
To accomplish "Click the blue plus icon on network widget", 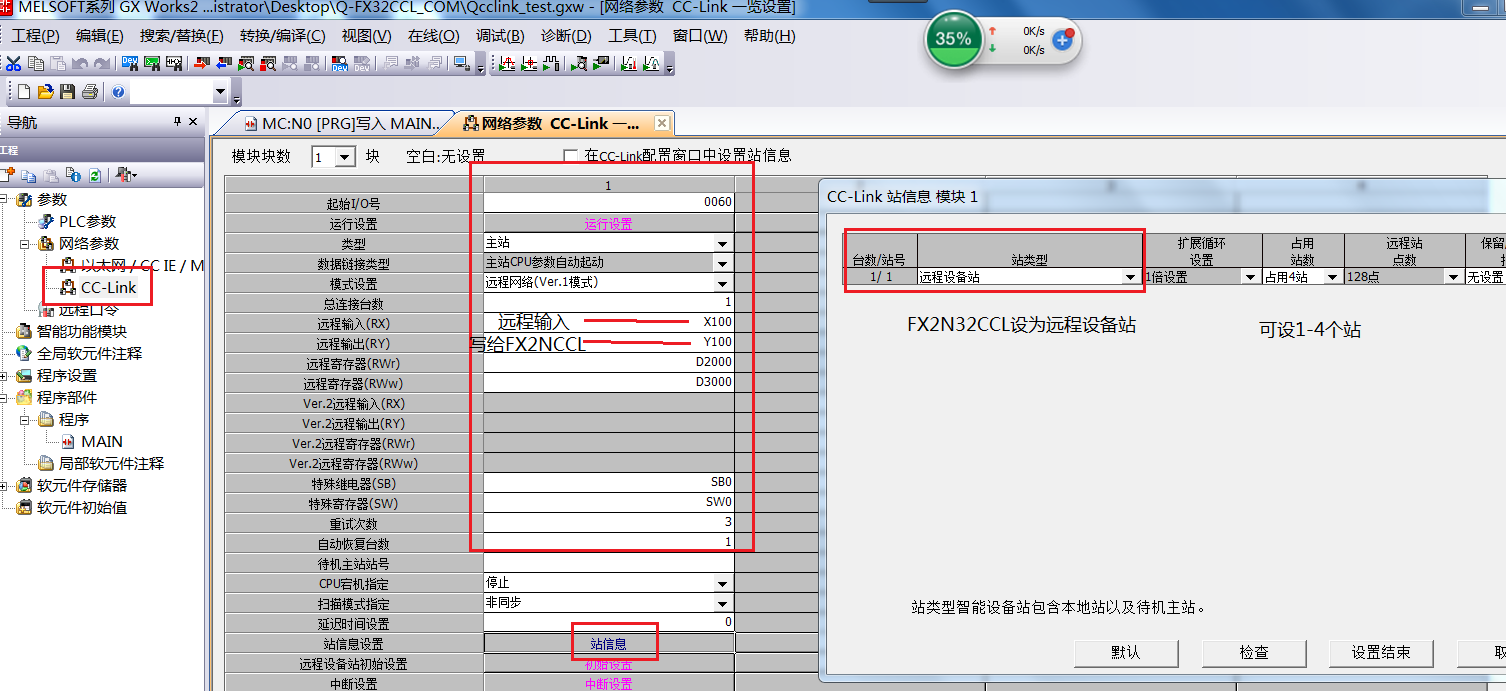I will pos(1063,41).
